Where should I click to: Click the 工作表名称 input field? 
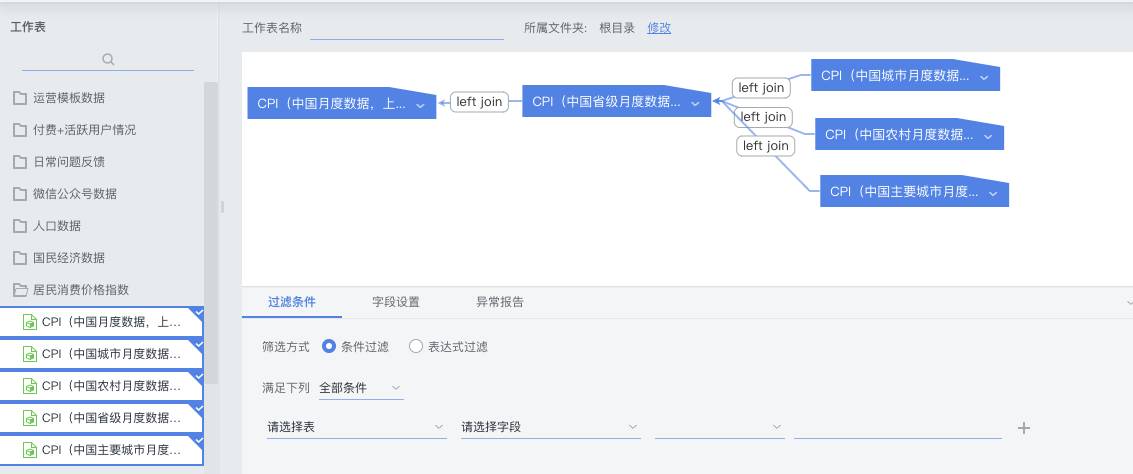point(407,28)
